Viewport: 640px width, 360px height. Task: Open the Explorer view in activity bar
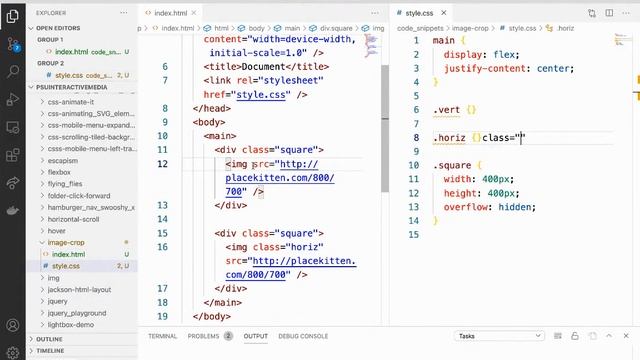pos(13,16)
